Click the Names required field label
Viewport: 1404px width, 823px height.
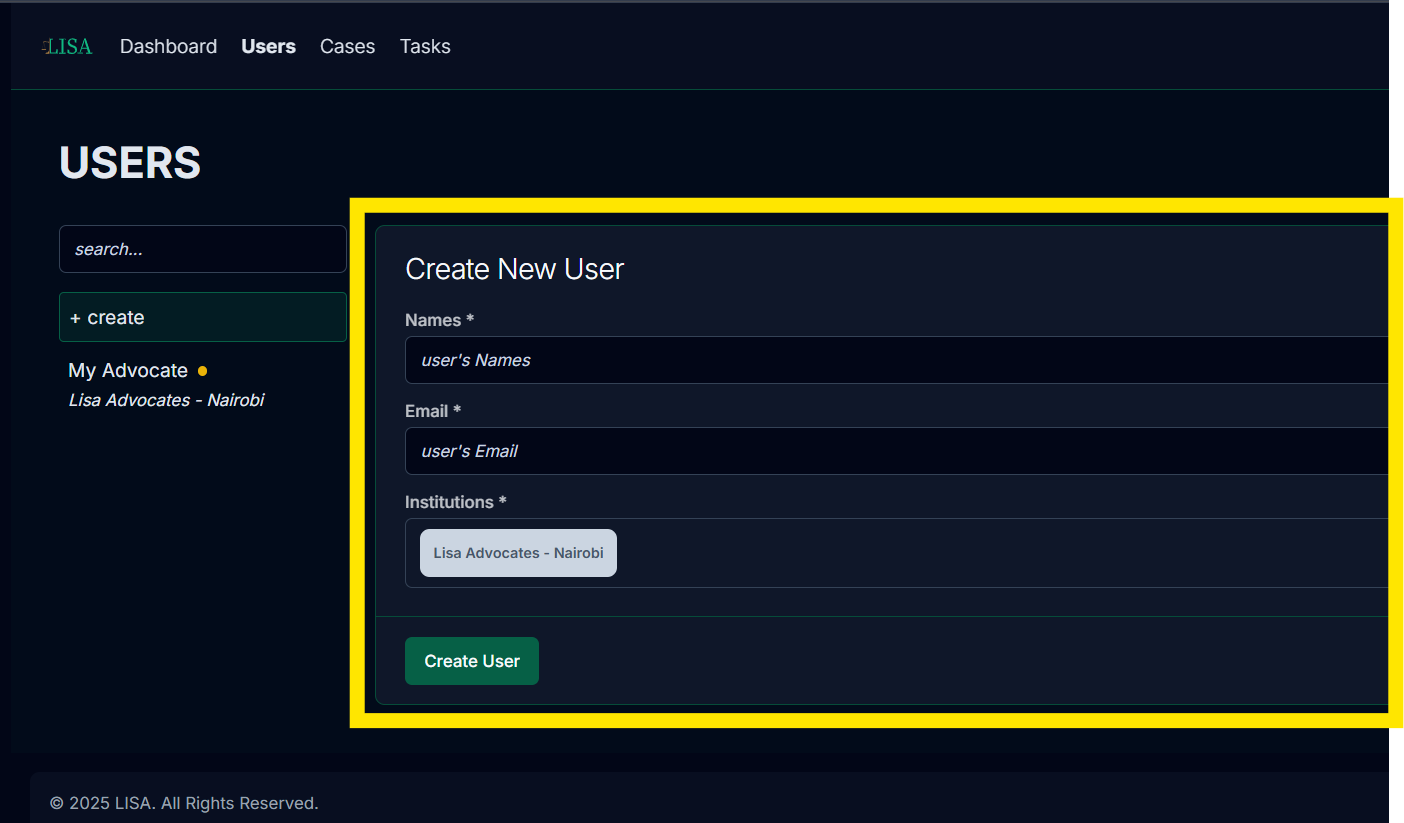439,319
